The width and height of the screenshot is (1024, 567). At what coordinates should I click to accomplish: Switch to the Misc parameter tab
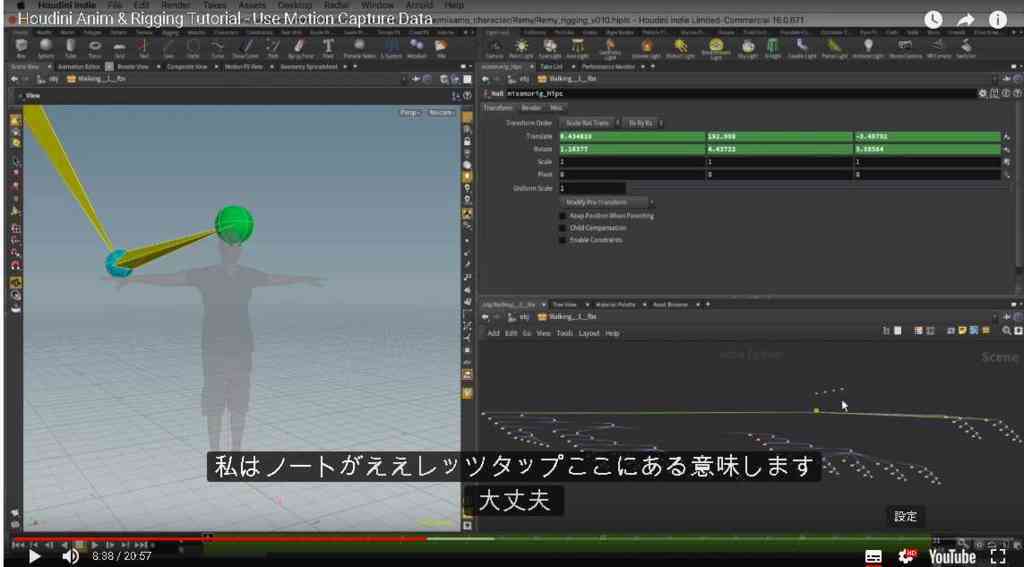(556, 108)
